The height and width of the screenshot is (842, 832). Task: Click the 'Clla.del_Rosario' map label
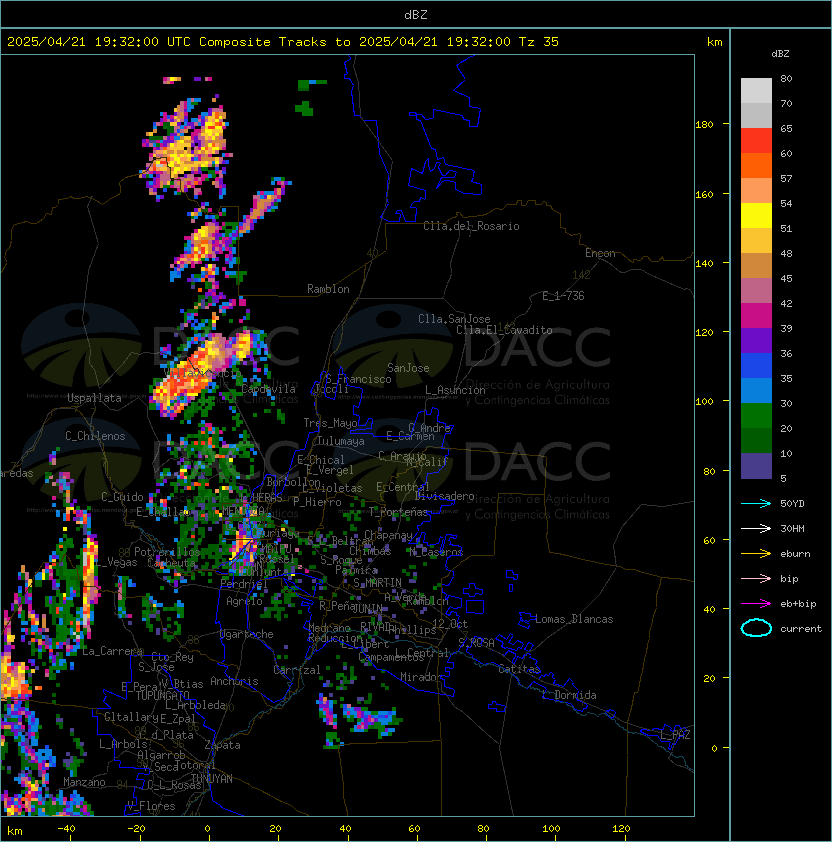471,226
